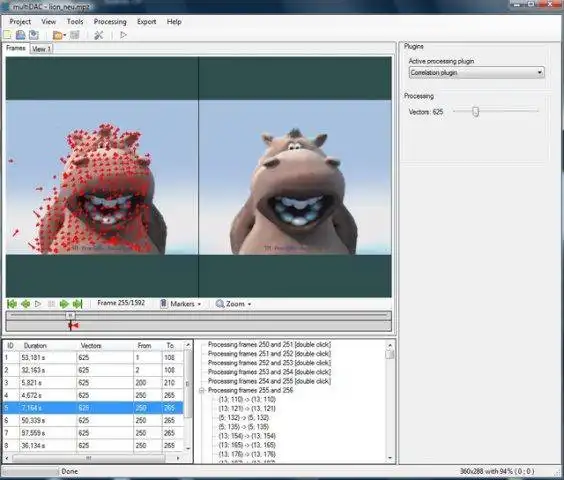This screenshot has width=564, height=480.
Task: Open the dropdown arrow beside the folder icon
Action: point(65,35)
